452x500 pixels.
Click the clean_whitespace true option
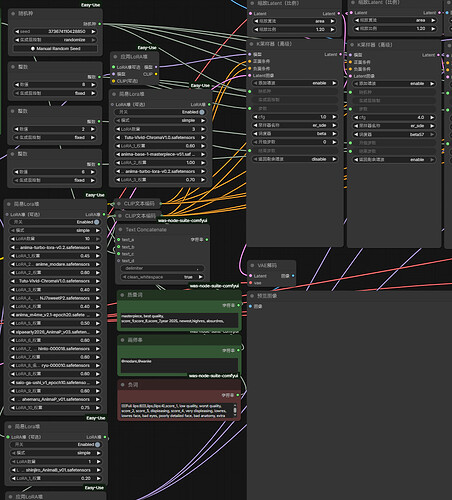pyautogui.click(x=162, y=277)
